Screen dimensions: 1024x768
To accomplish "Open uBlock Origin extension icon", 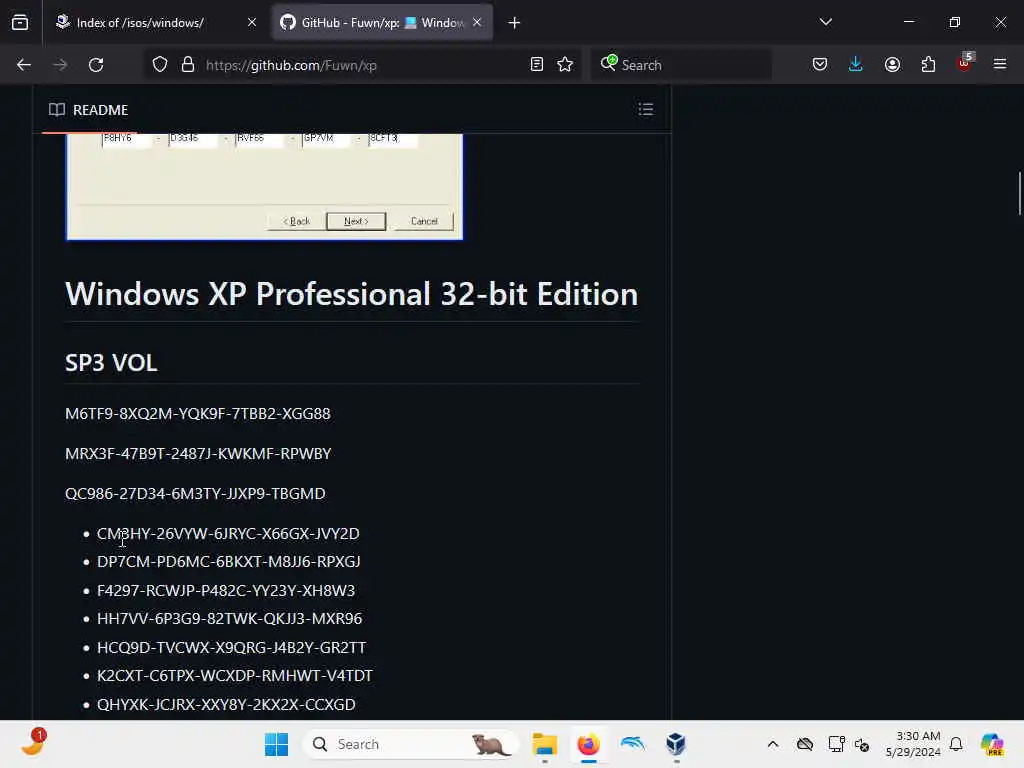I will tap(965, 63).
